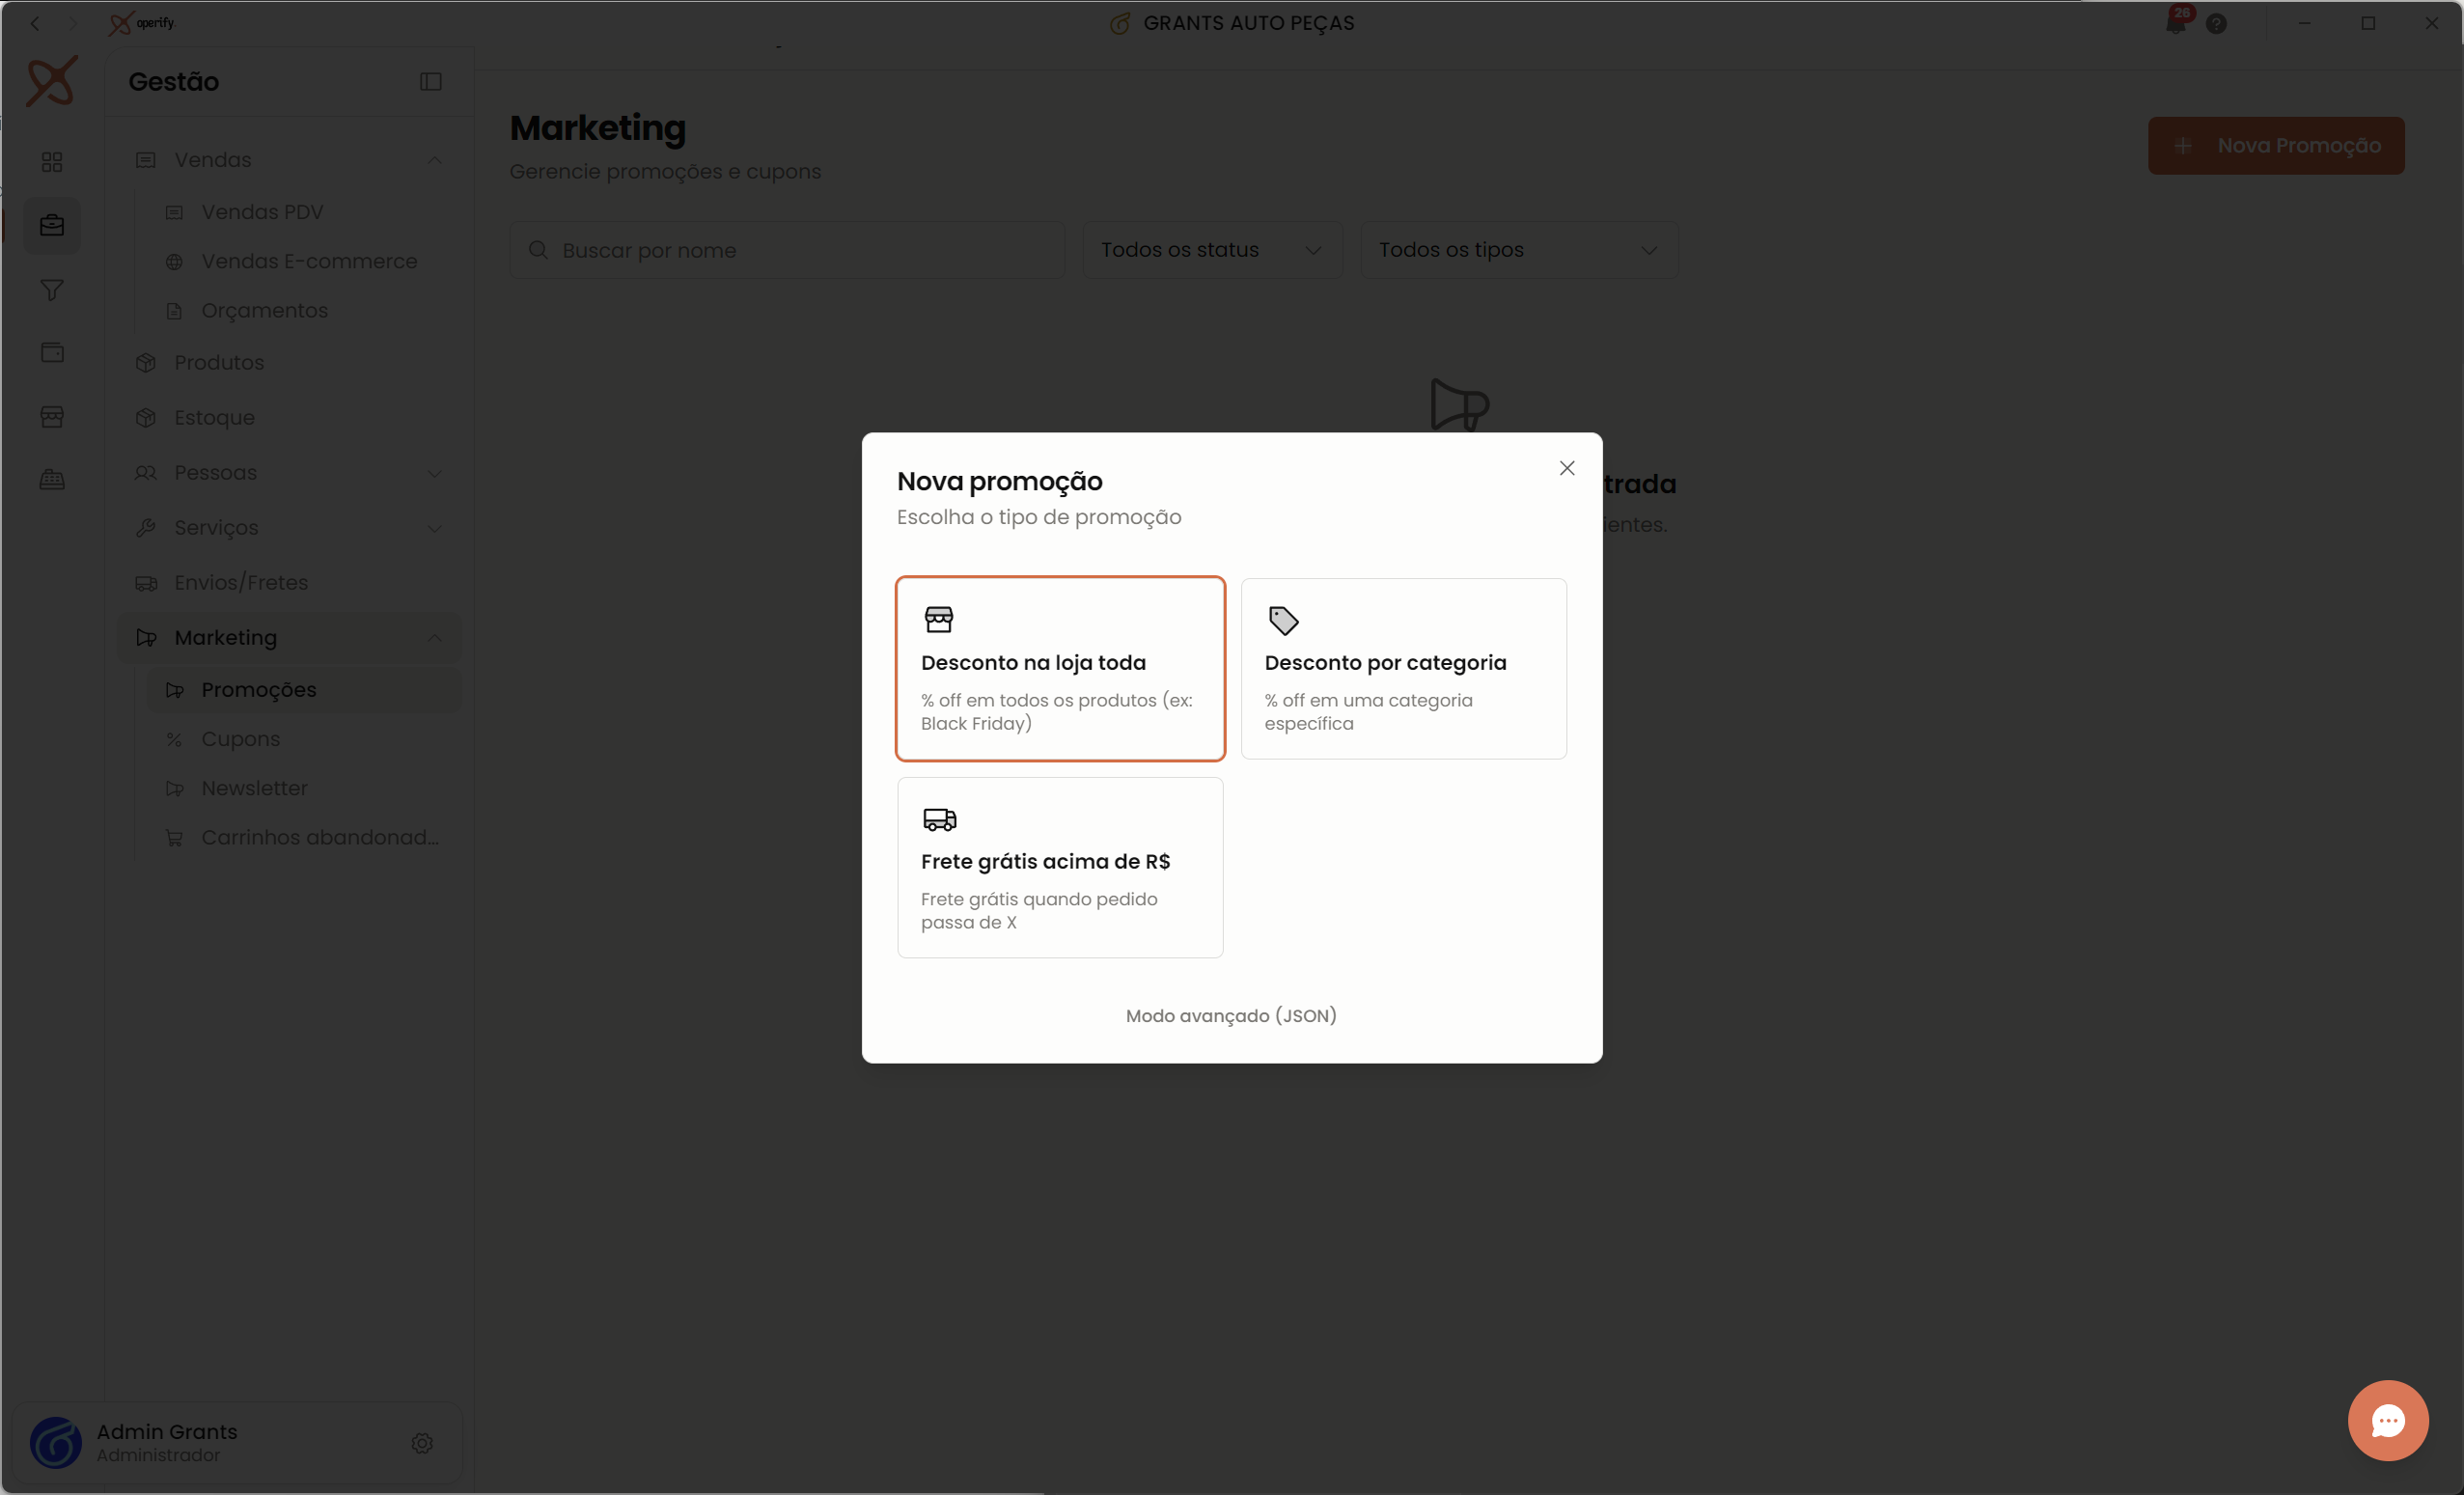Open the dashboard grid icon in rail
Screen dimensions: 2464x1495
(x=52, y=162)
